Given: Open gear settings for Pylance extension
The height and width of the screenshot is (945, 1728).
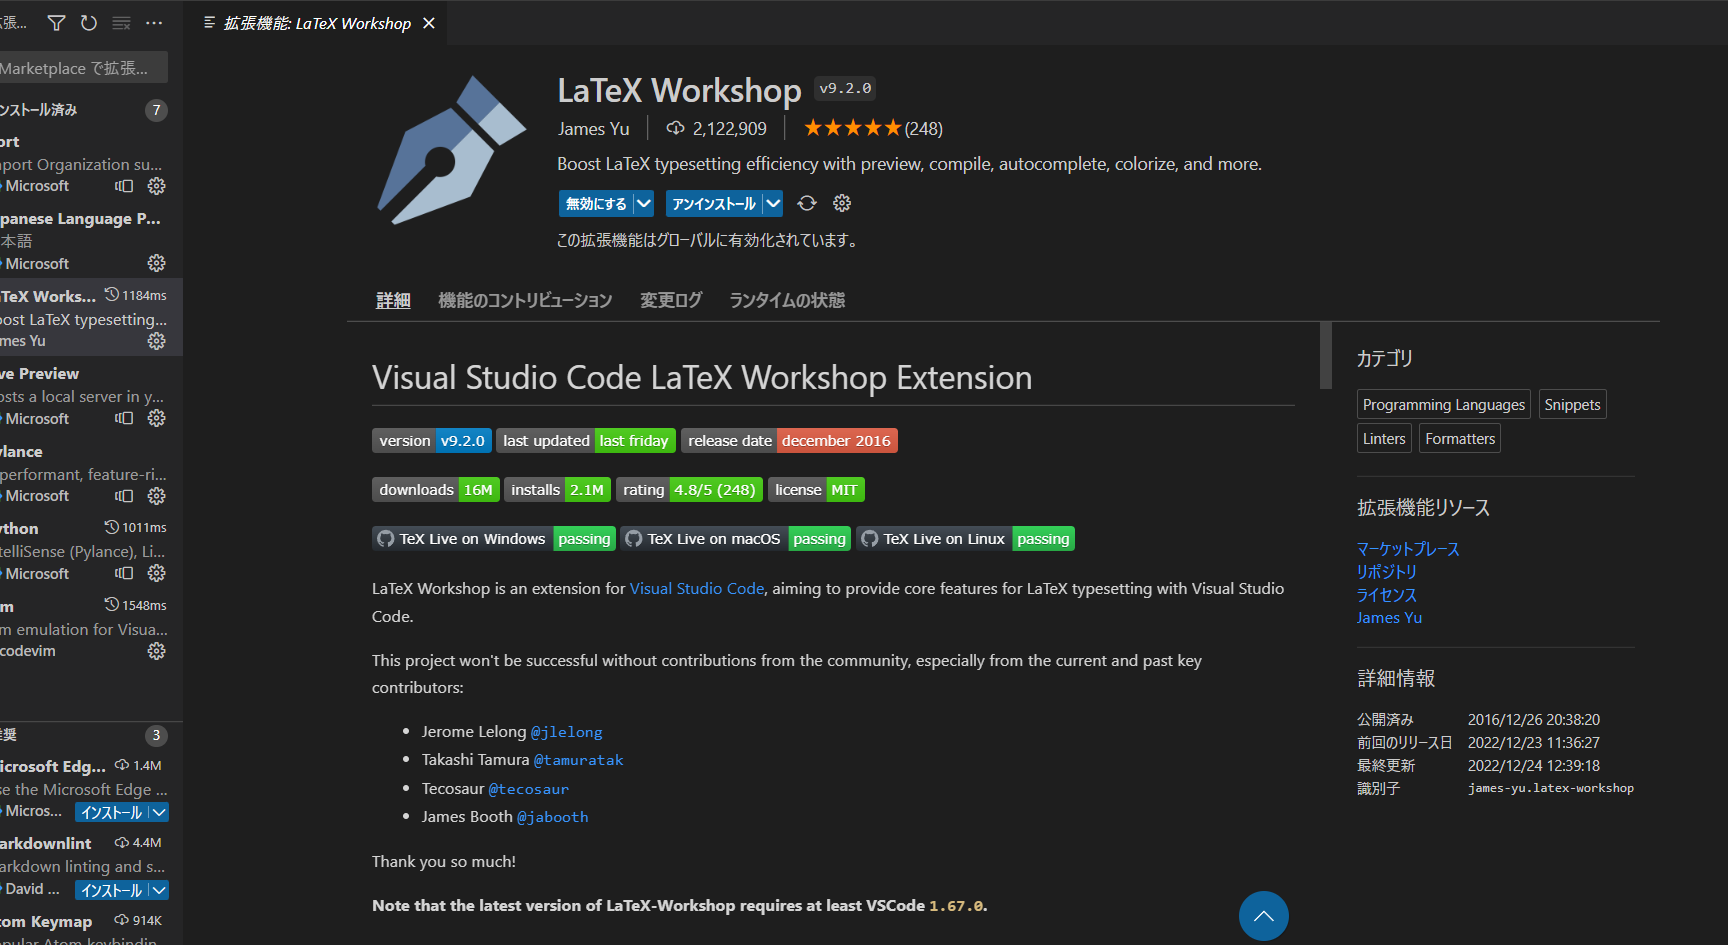Looking at the screenshot, I should 157,496.
